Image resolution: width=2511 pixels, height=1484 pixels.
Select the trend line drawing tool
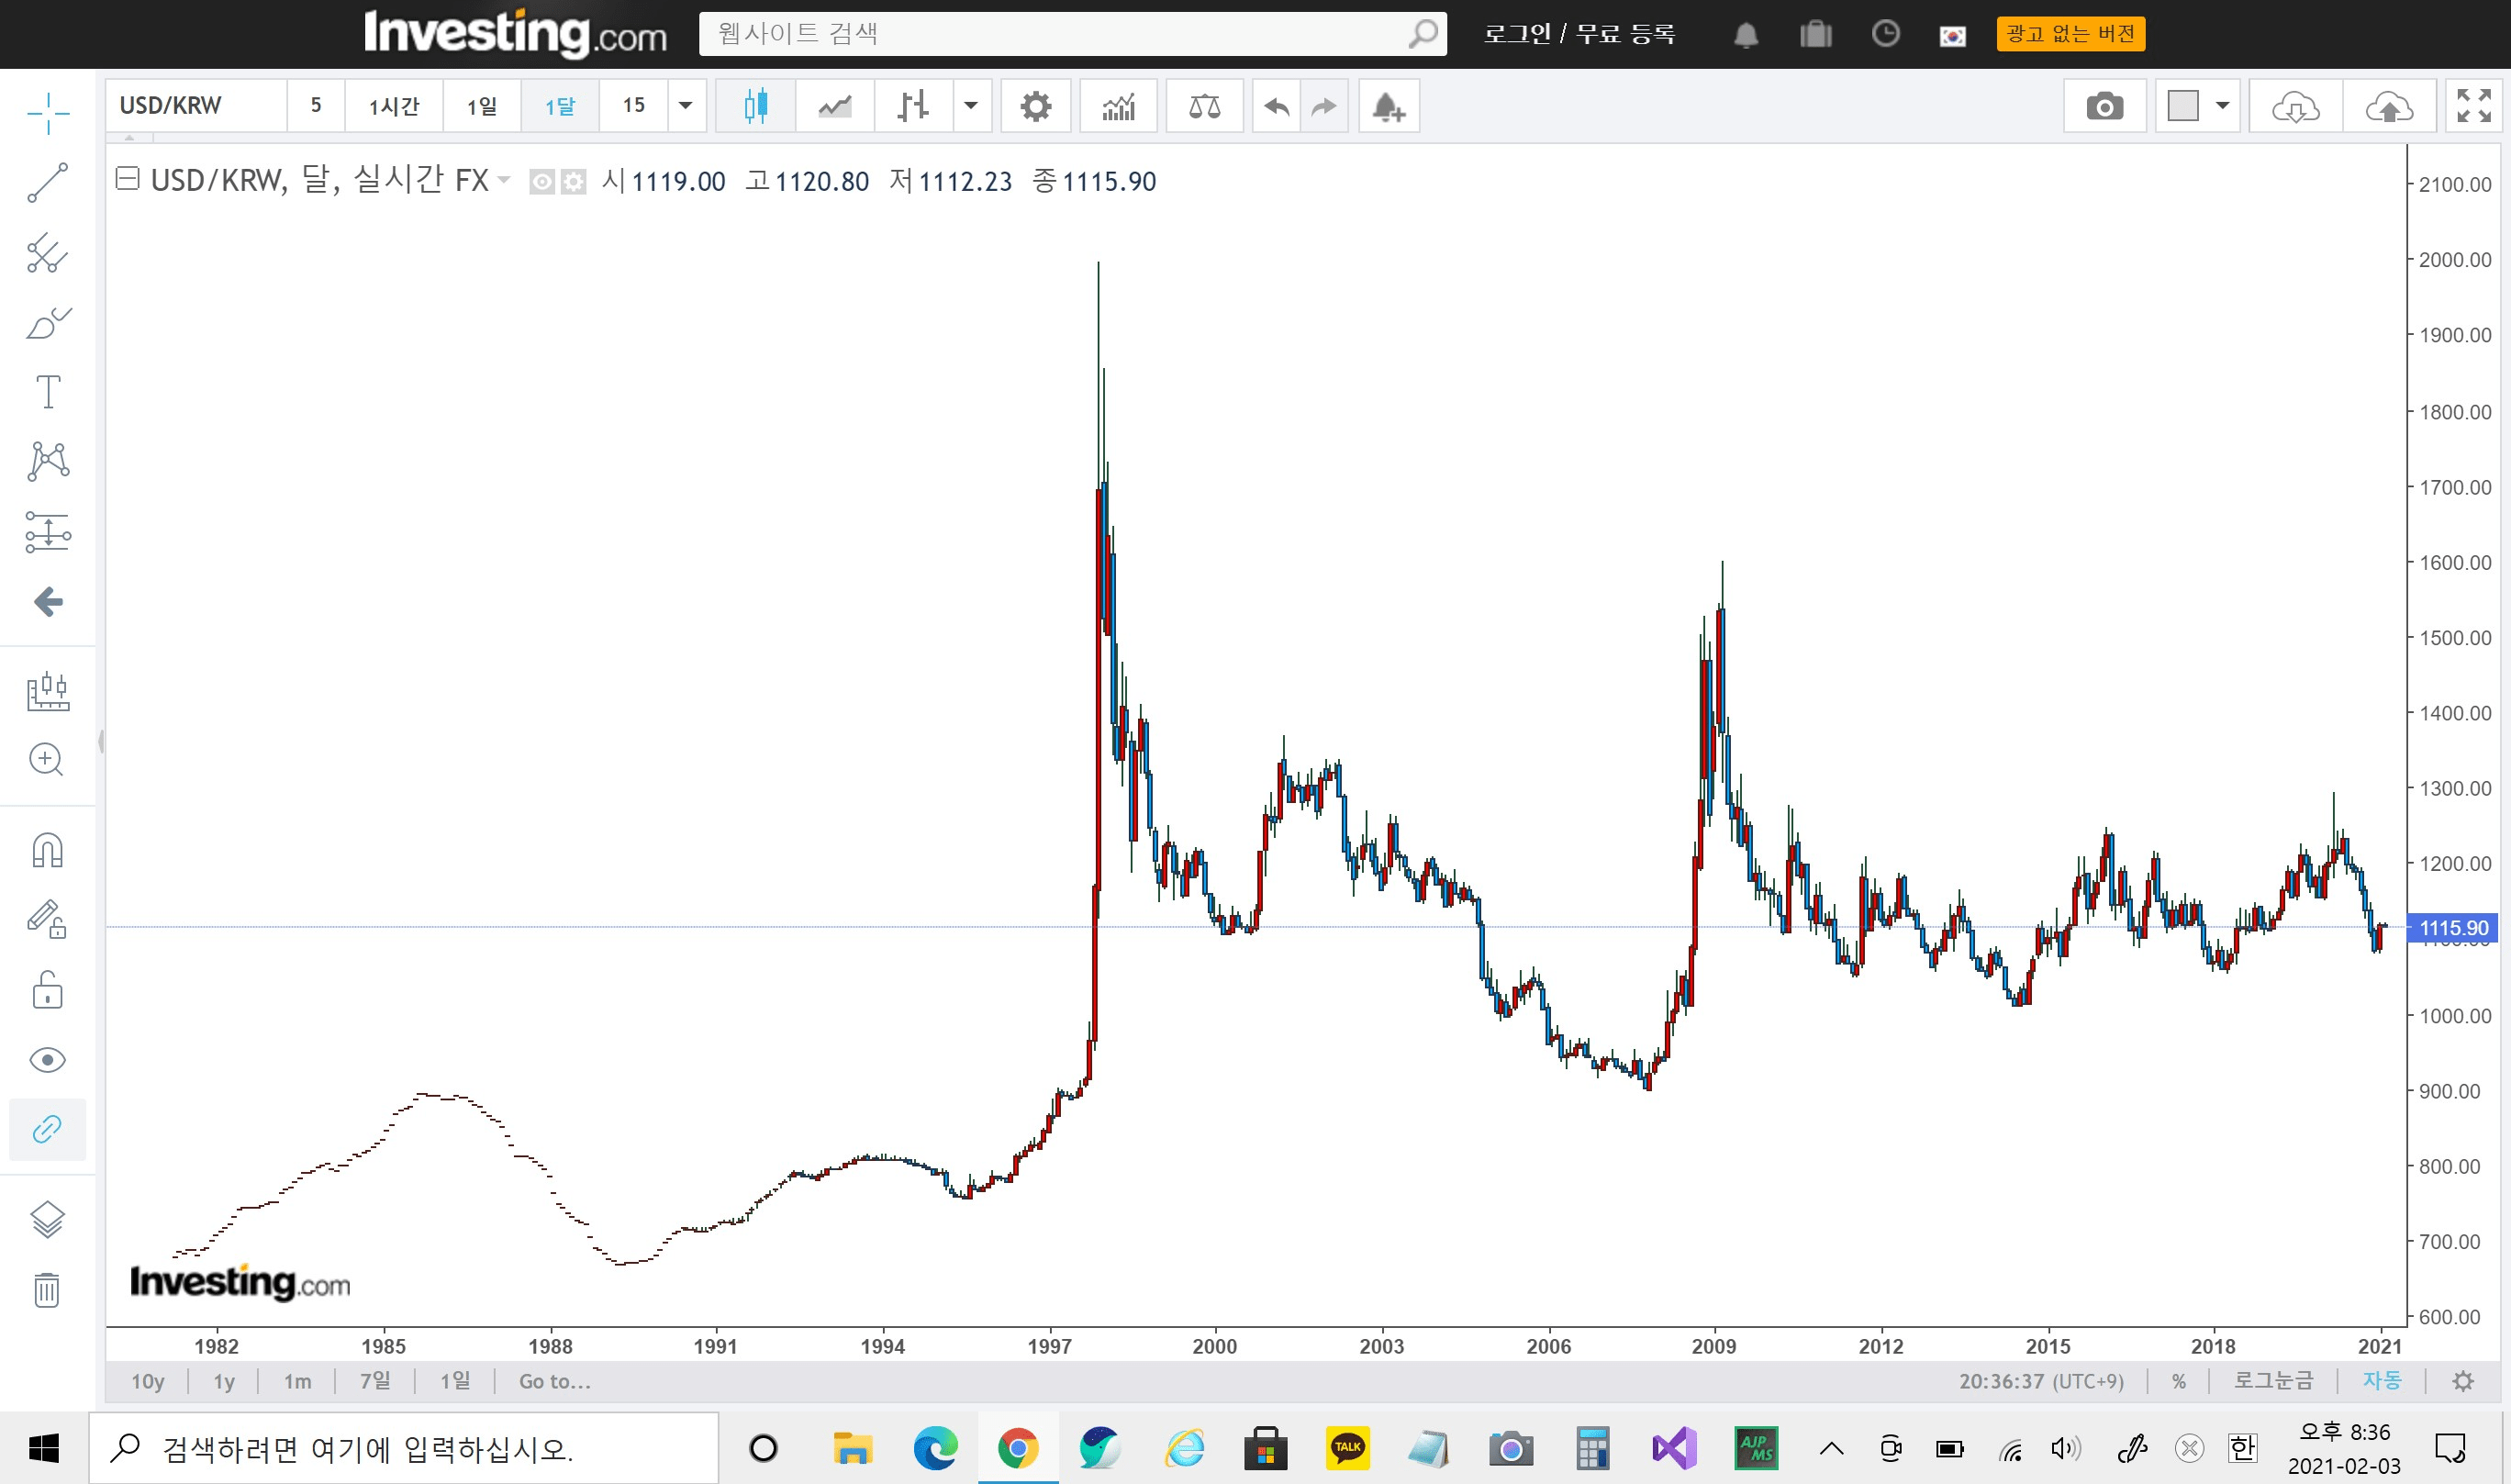(48, 183)
